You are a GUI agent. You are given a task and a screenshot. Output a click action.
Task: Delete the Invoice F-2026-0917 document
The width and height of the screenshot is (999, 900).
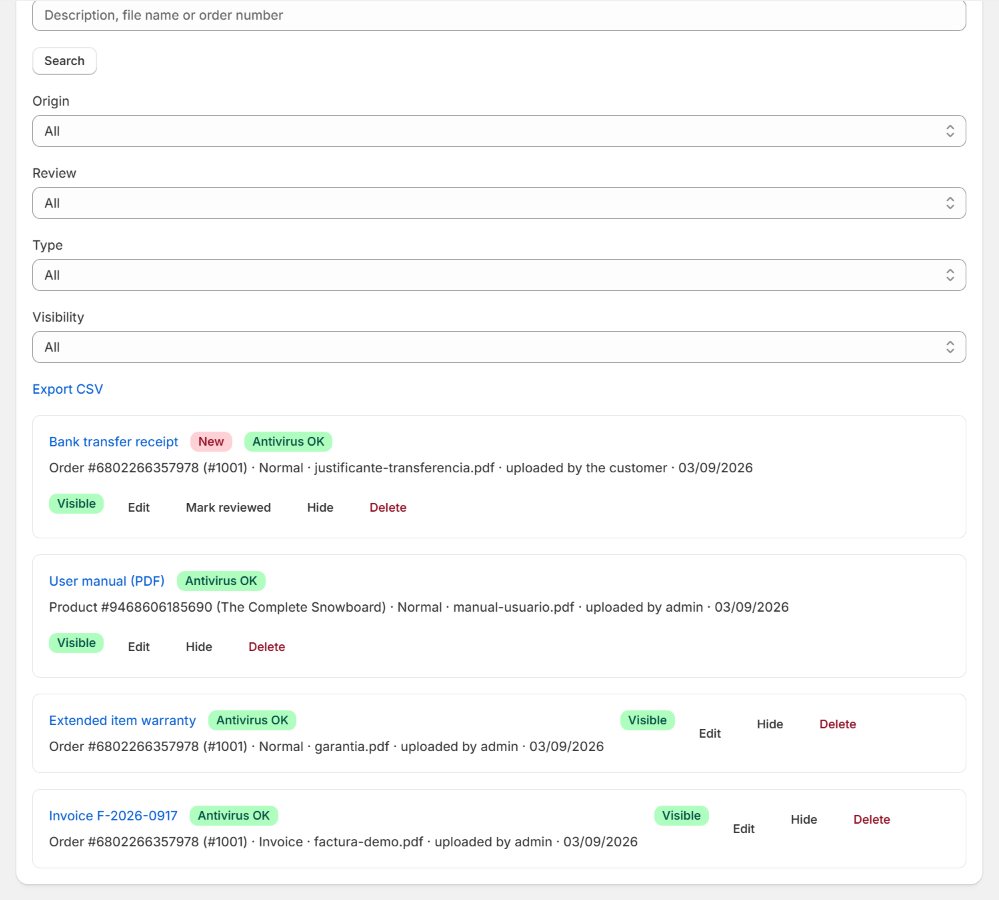coord(872,820)
